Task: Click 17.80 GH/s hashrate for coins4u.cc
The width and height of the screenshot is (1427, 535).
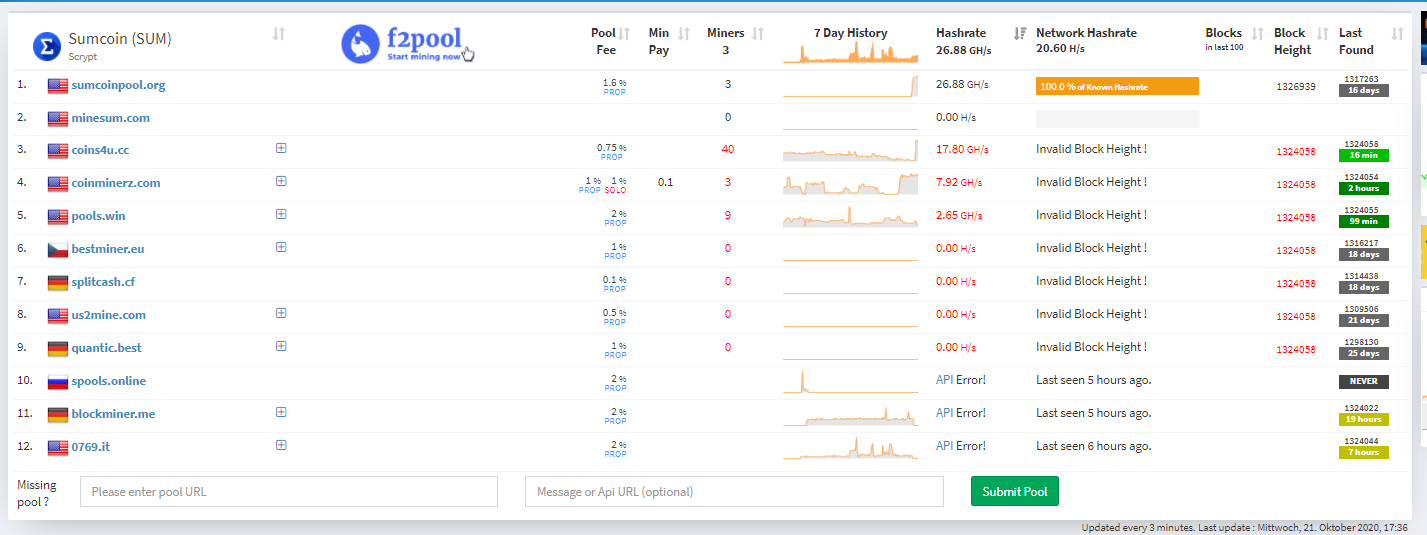Action: tap(962, 150)
